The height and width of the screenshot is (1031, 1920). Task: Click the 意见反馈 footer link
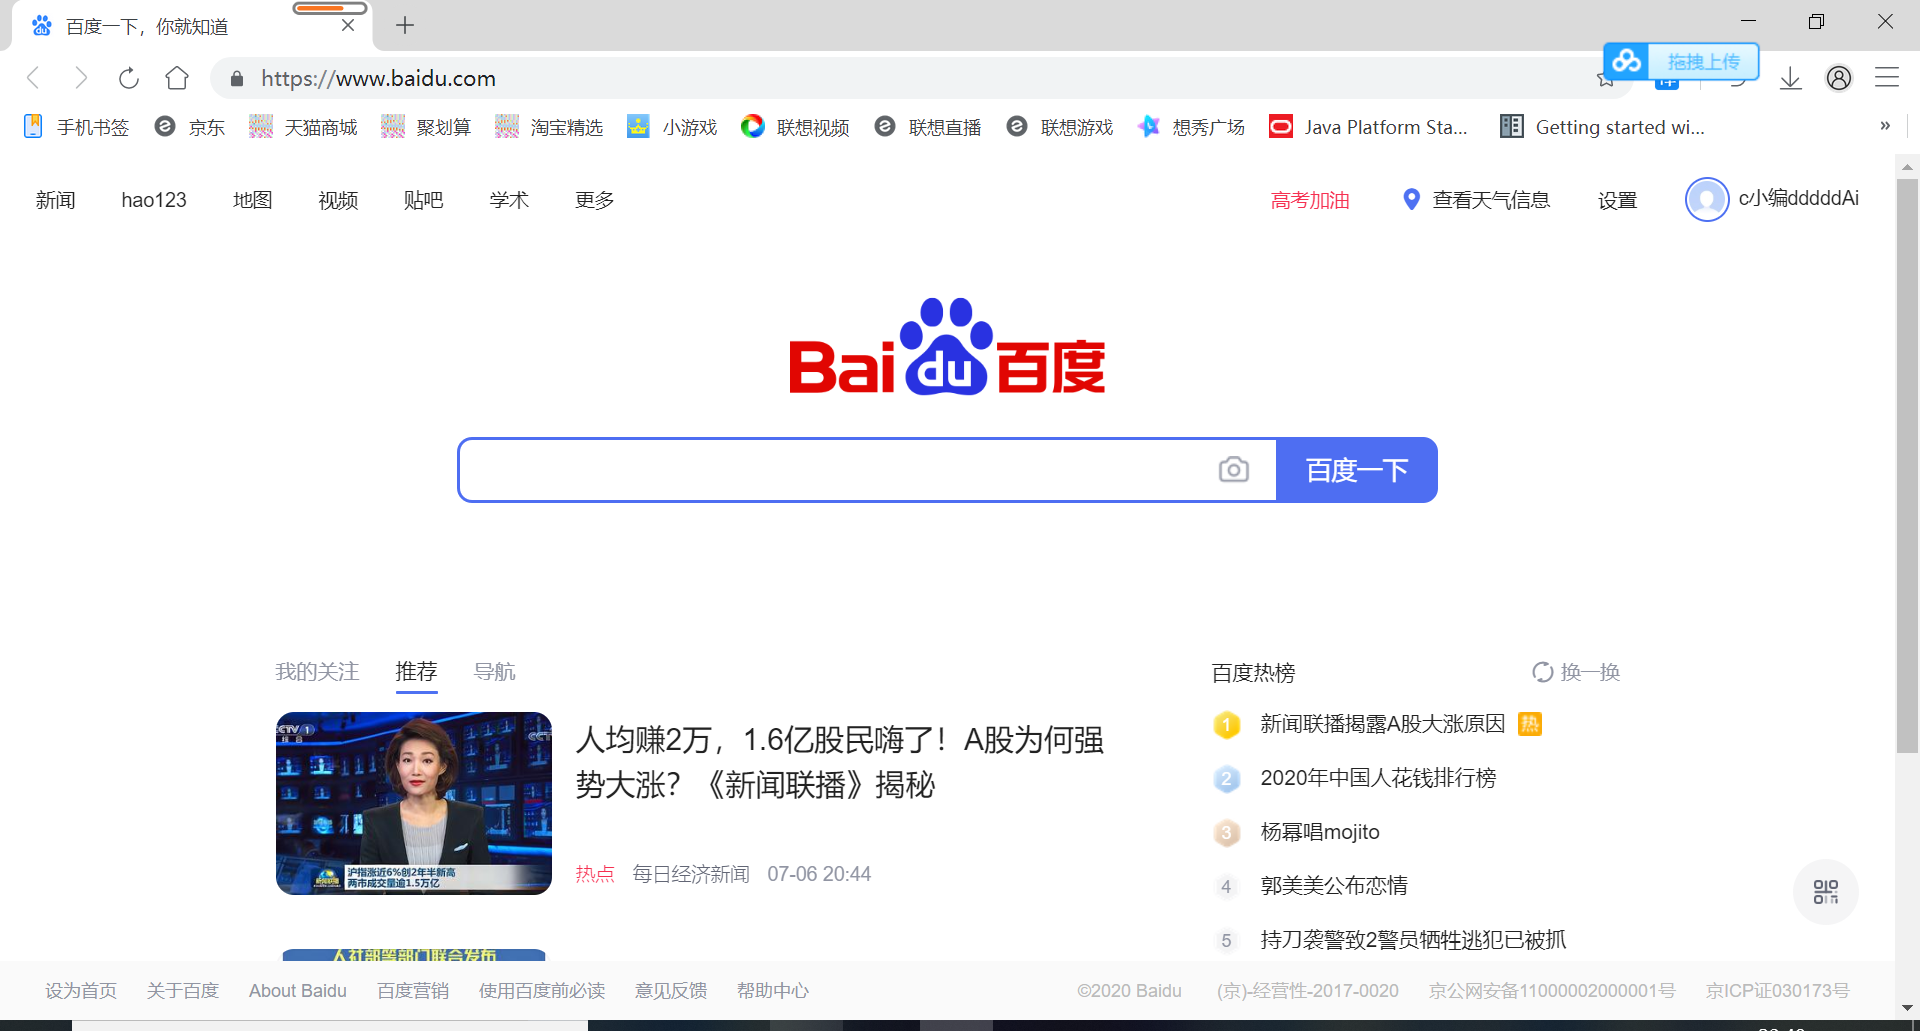[x=671, y=991]
